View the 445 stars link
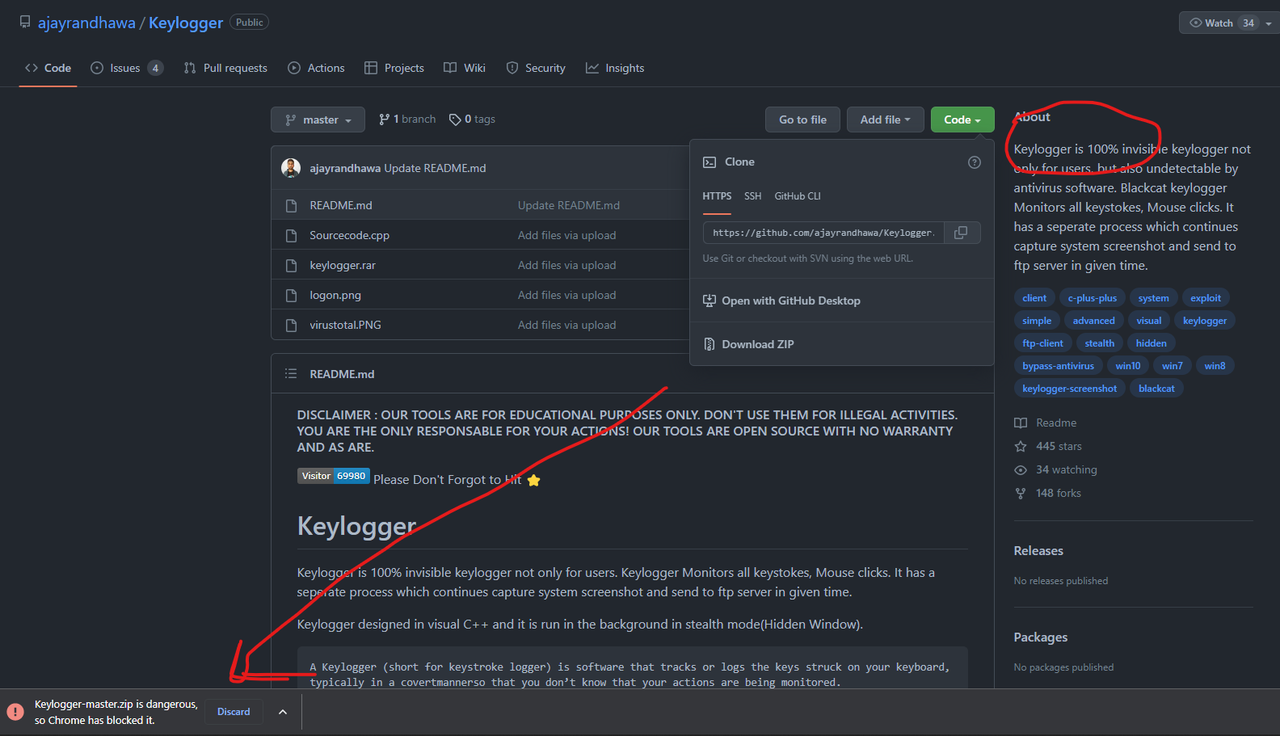This screenshot has height=736, width=1280. pyautogui.click(x=1048, y=446)
